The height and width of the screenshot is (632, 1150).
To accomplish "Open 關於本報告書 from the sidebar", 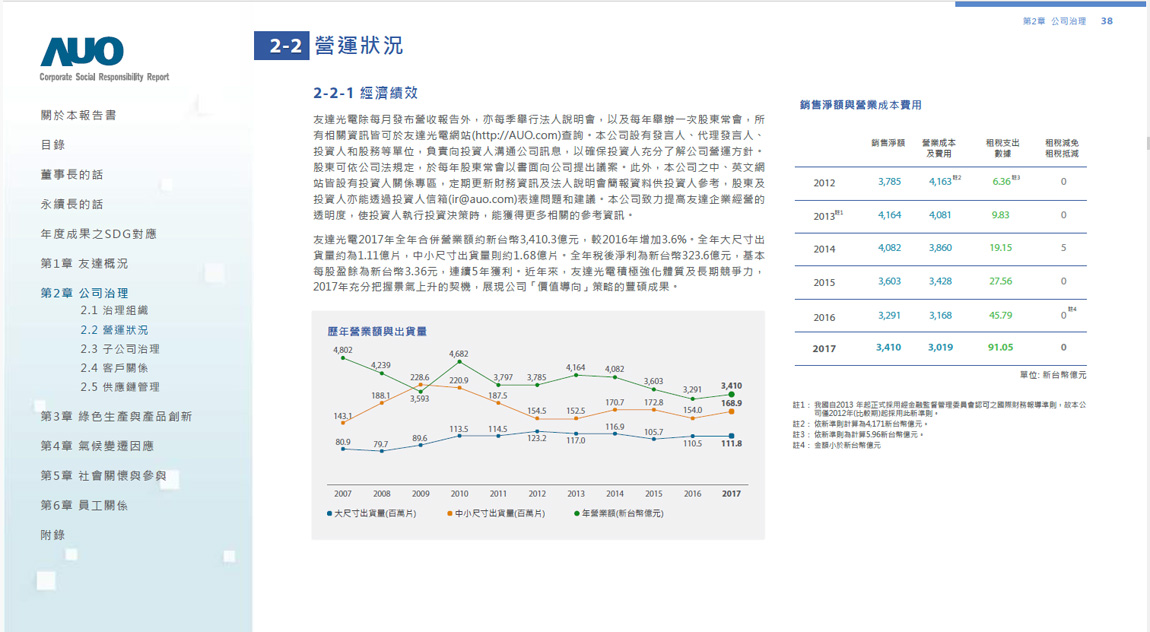I will point(78,115).
